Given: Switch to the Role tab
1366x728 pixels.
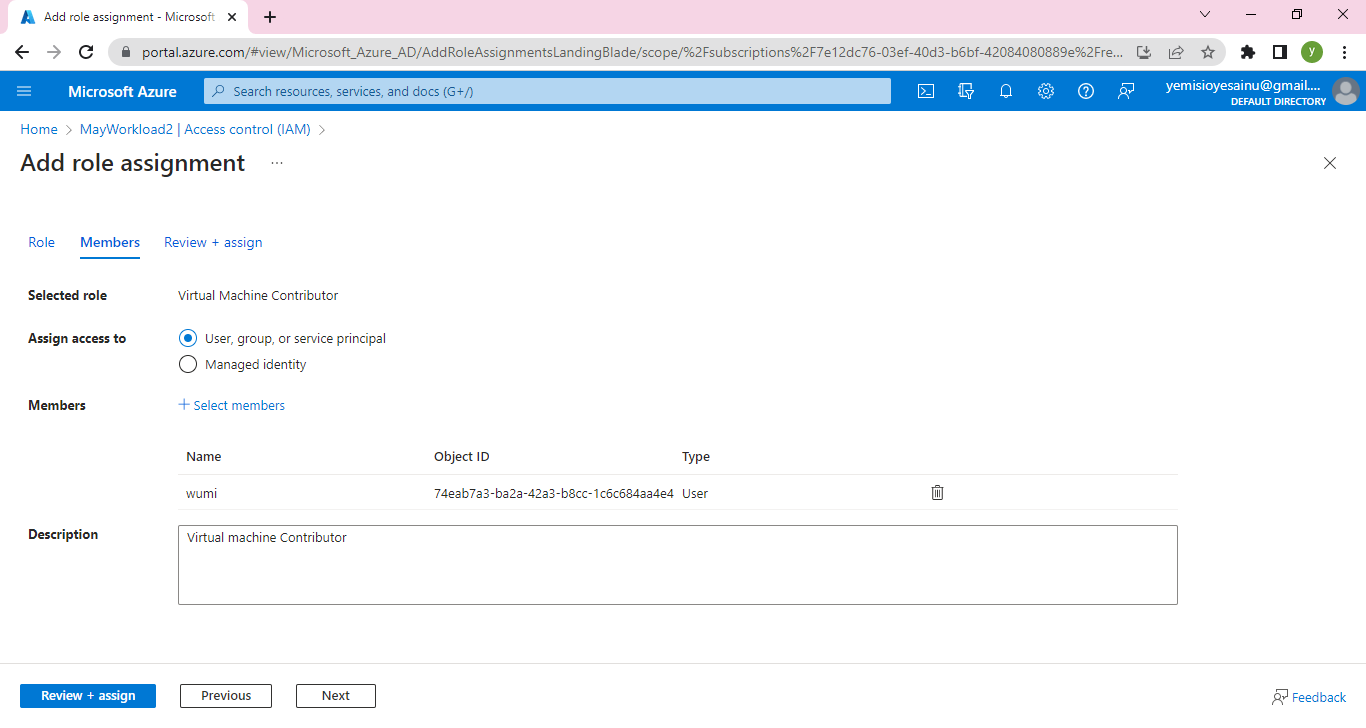Looking at the screenshot, I should (42, 242).
